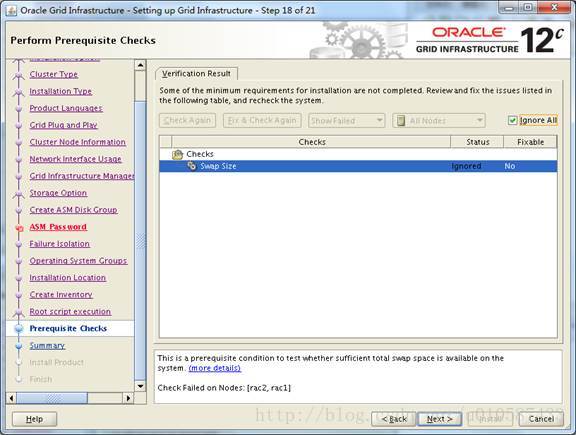Click the step list scroll-up arrow
The width and height of the screenshot is (576, 435).
(x=140, y=65)
